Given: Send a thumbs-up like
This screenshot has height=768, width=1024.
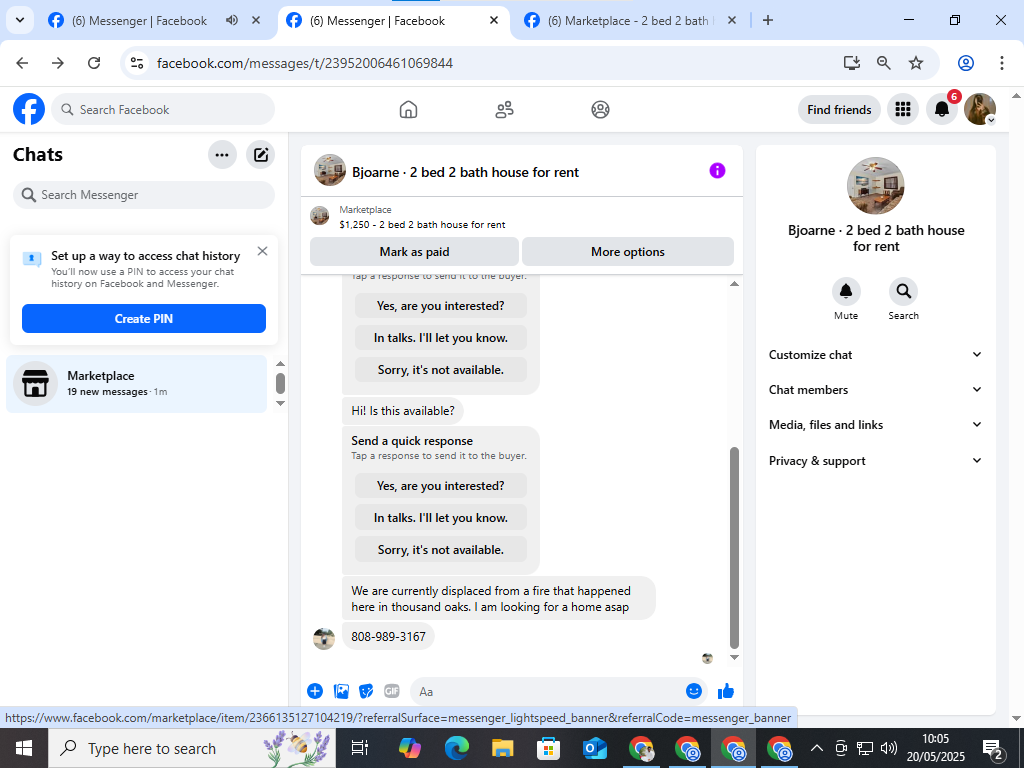Looking at the screenshot, I should point(726,691).
